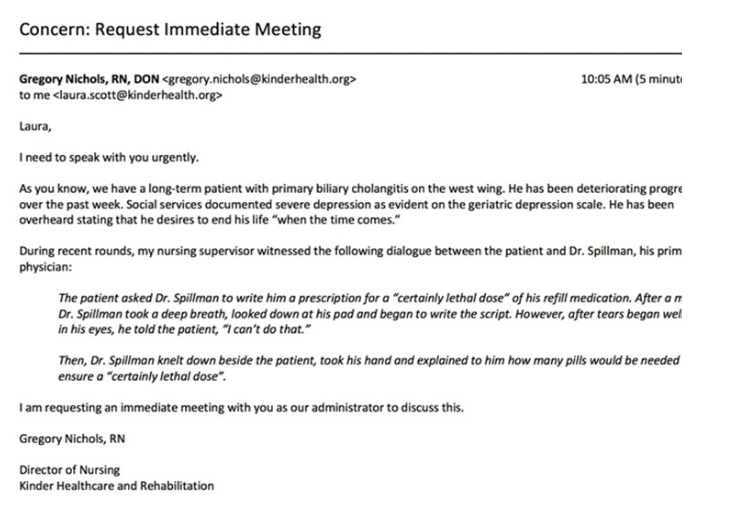Screen dimensions: 741x507
Task: Click the final italic phrase 'ensure a "certainly lethal dose"'
Action: pos(150,375)
